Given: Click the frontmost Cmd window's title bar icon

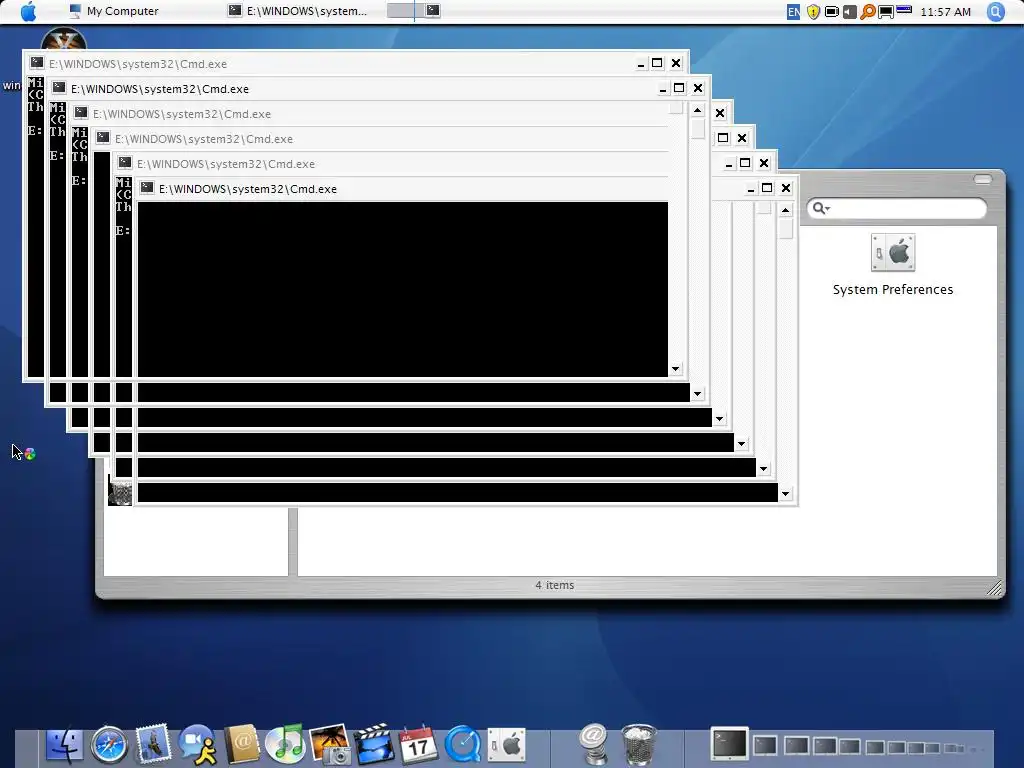Looking at the screenshot, I should pyautogui.click(x=147, y=188).
